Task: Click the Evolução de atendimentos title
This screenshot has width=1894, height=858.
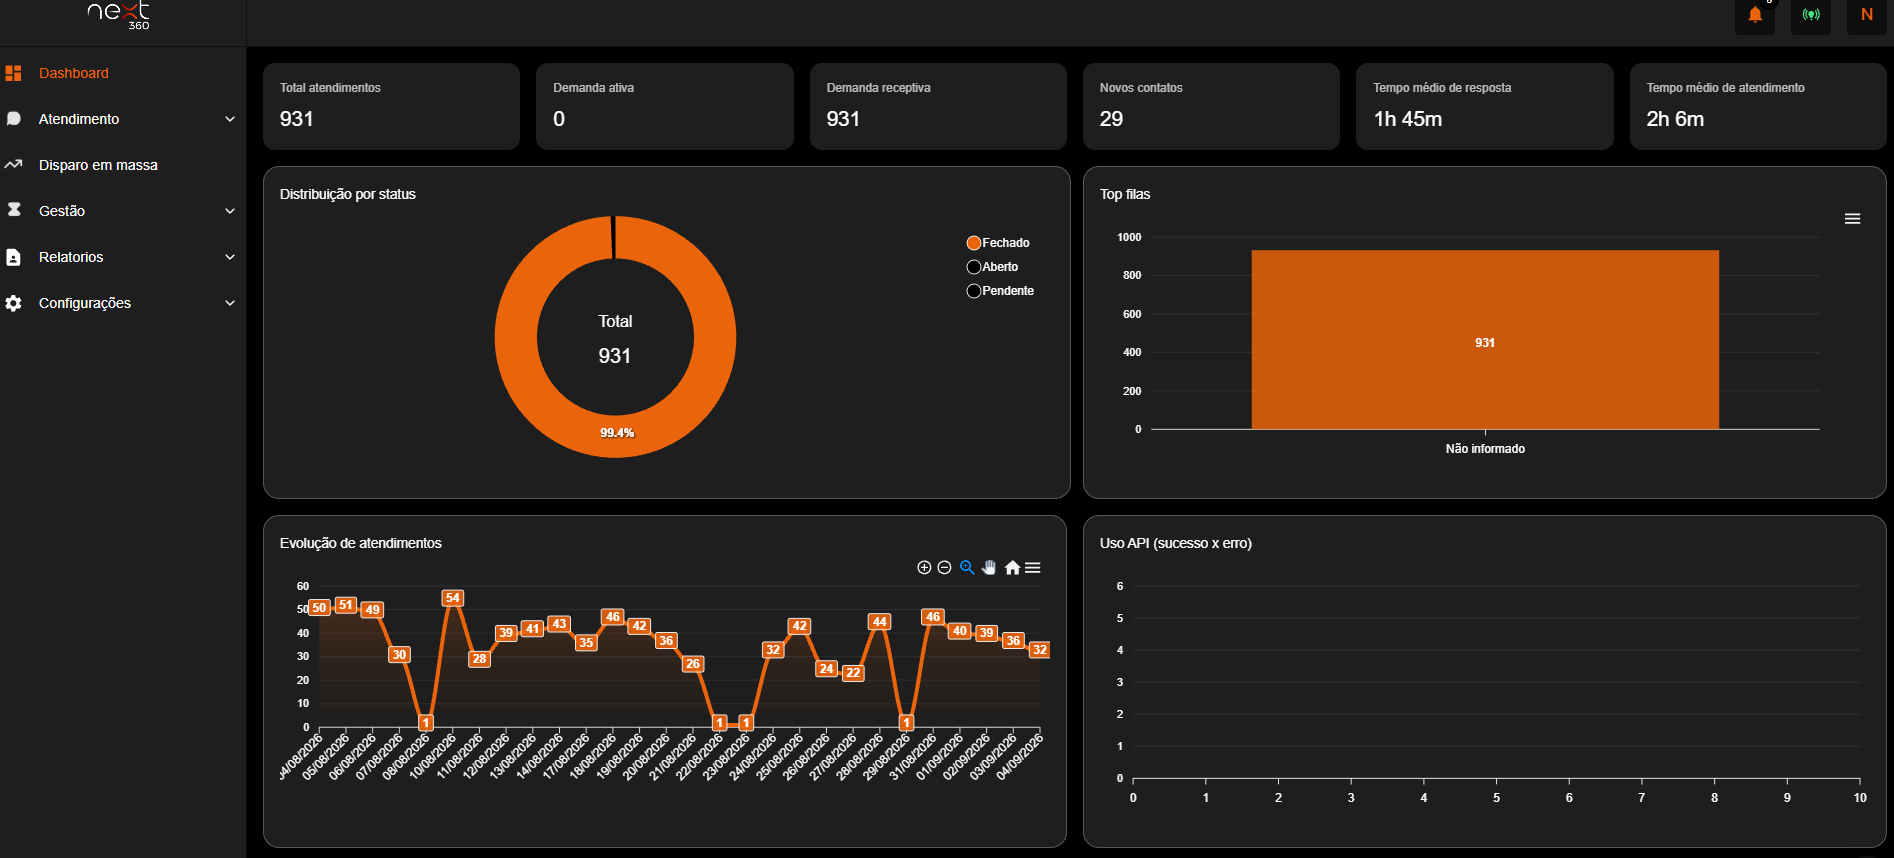Action: pos(360,543)
